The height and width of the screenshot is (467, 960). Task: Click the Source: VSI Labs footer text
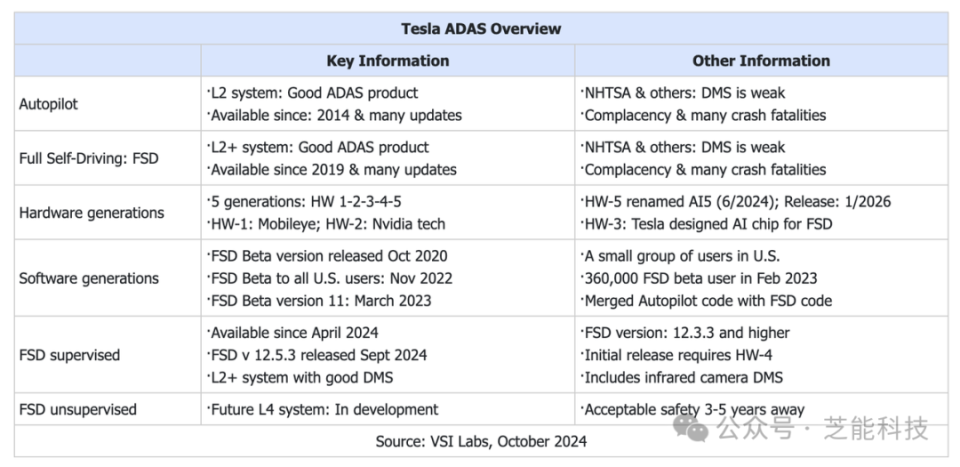480,440
